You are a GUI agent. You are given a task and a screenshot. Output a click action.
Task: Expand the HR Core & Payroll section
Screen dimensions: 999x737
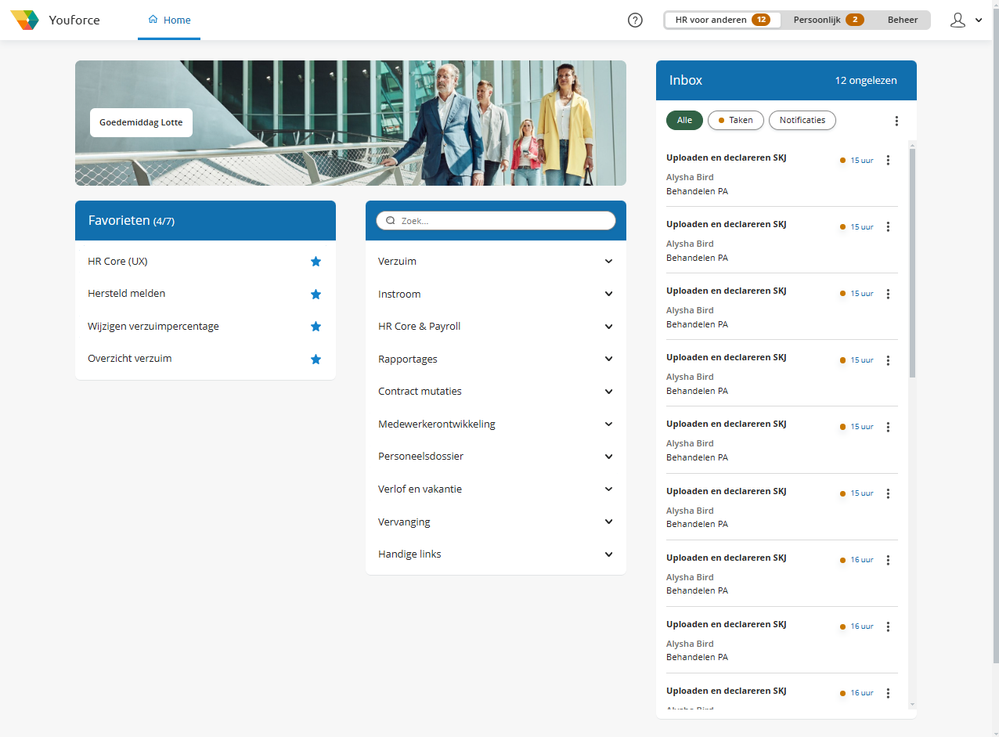pos(495,326)
